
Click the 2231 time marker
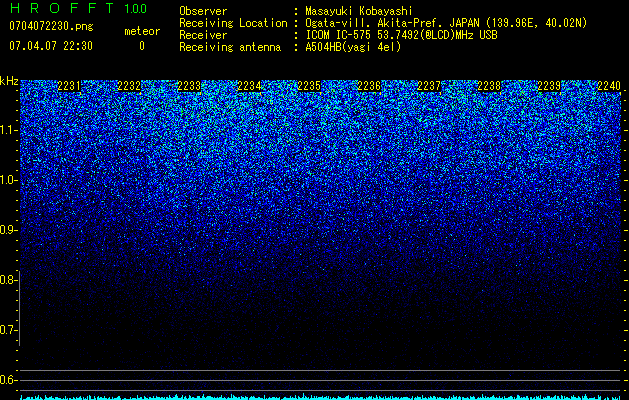[x=69, y=86]
